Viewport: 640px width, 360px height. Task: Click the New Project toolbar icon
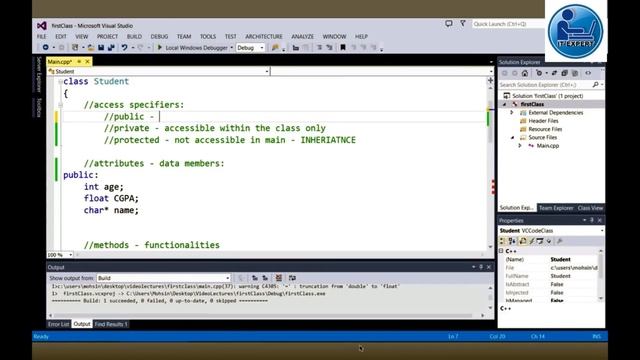click(x=75, y=48)
